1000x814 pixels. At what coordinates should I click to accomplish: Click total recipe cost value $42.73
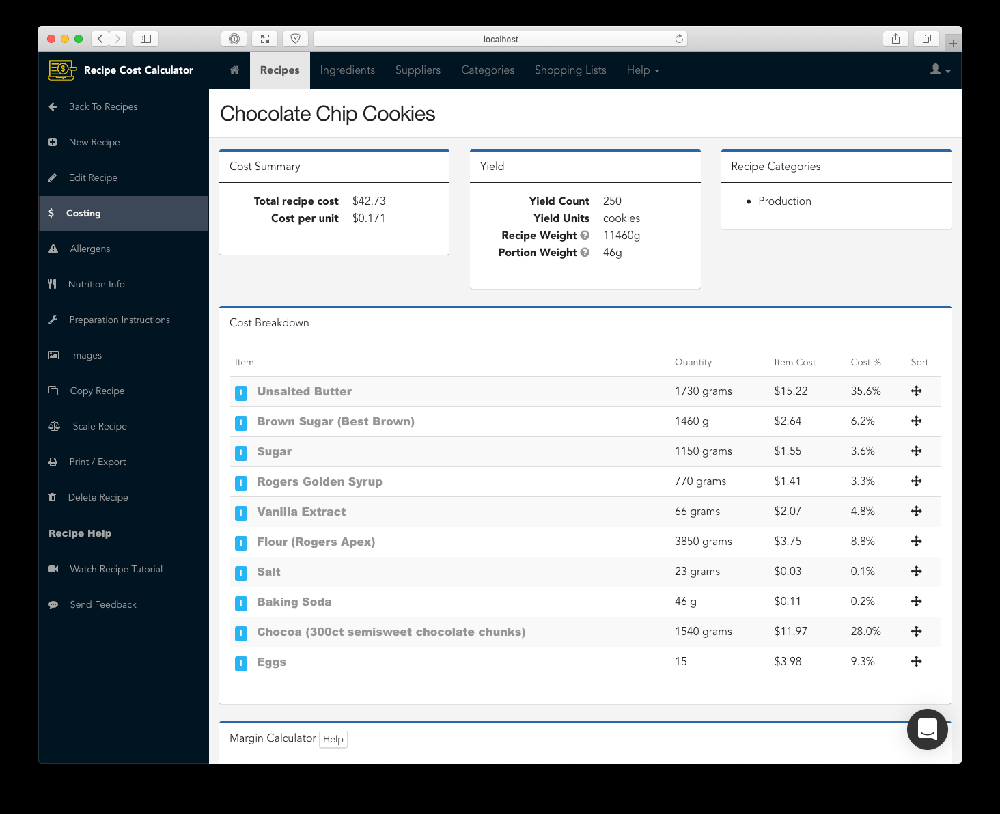[x=369, y=201]
